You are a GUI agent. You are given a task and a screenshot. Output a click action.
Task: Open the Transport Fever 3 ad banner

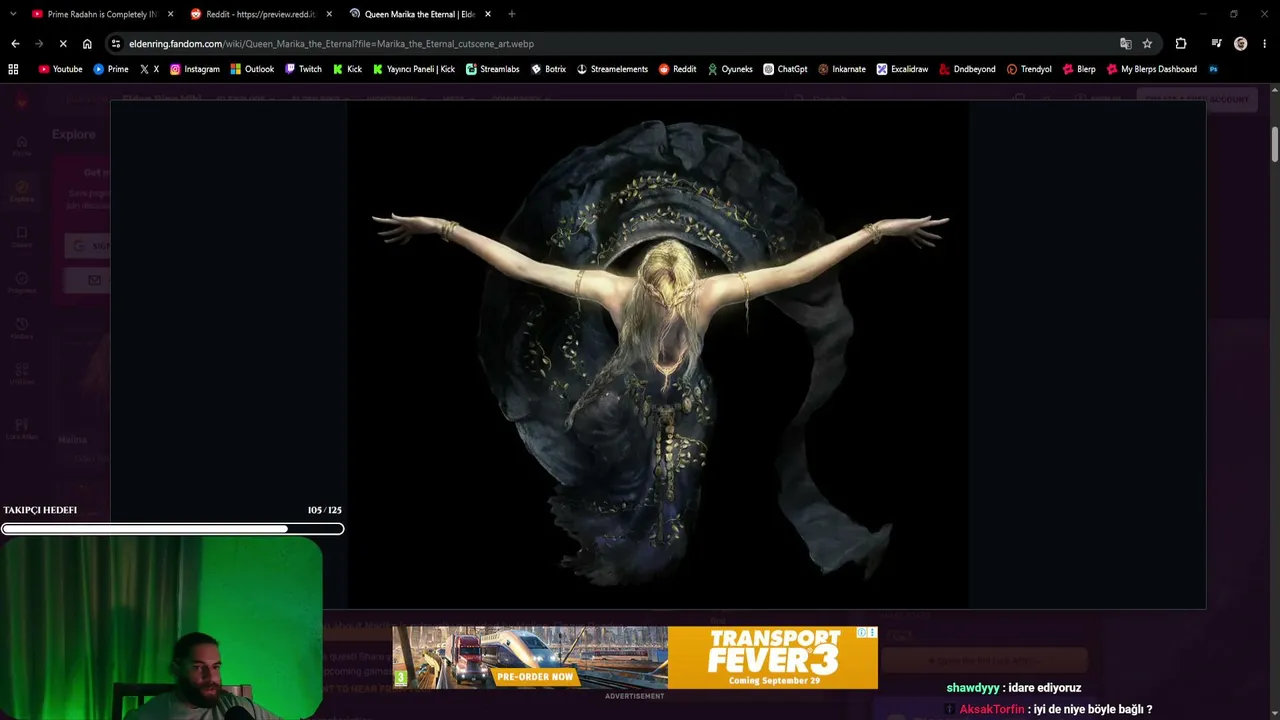635,658
